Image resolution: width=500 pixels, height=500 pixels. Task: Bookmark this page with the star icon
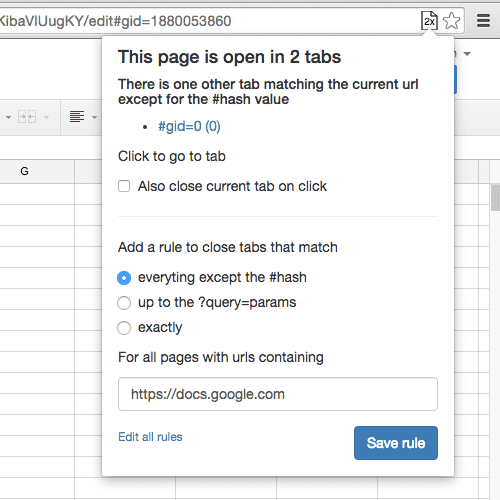click(x=452, y=21)
